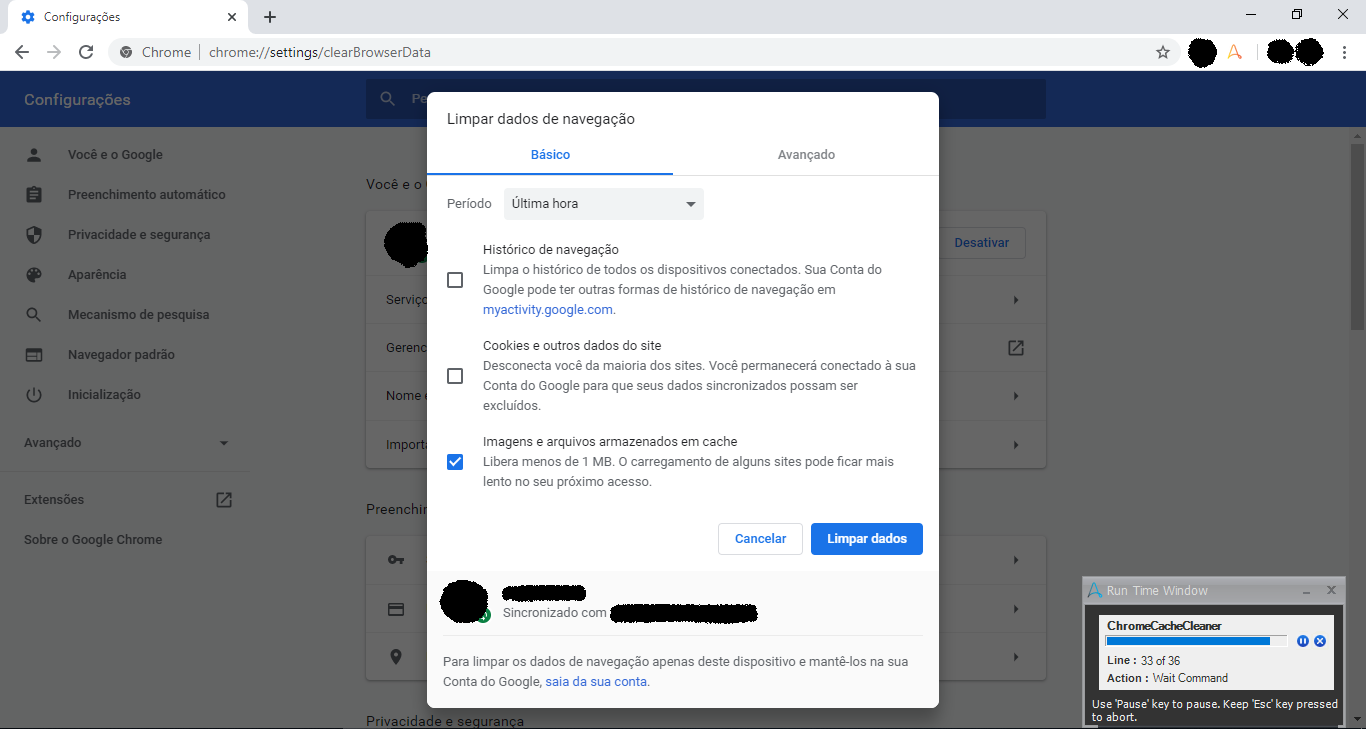Image resolution: width=1366 pixels, height=729 pixels.
Task: Click the ChromeCacheCleaner bot name
Action: tap(1164, 626)
